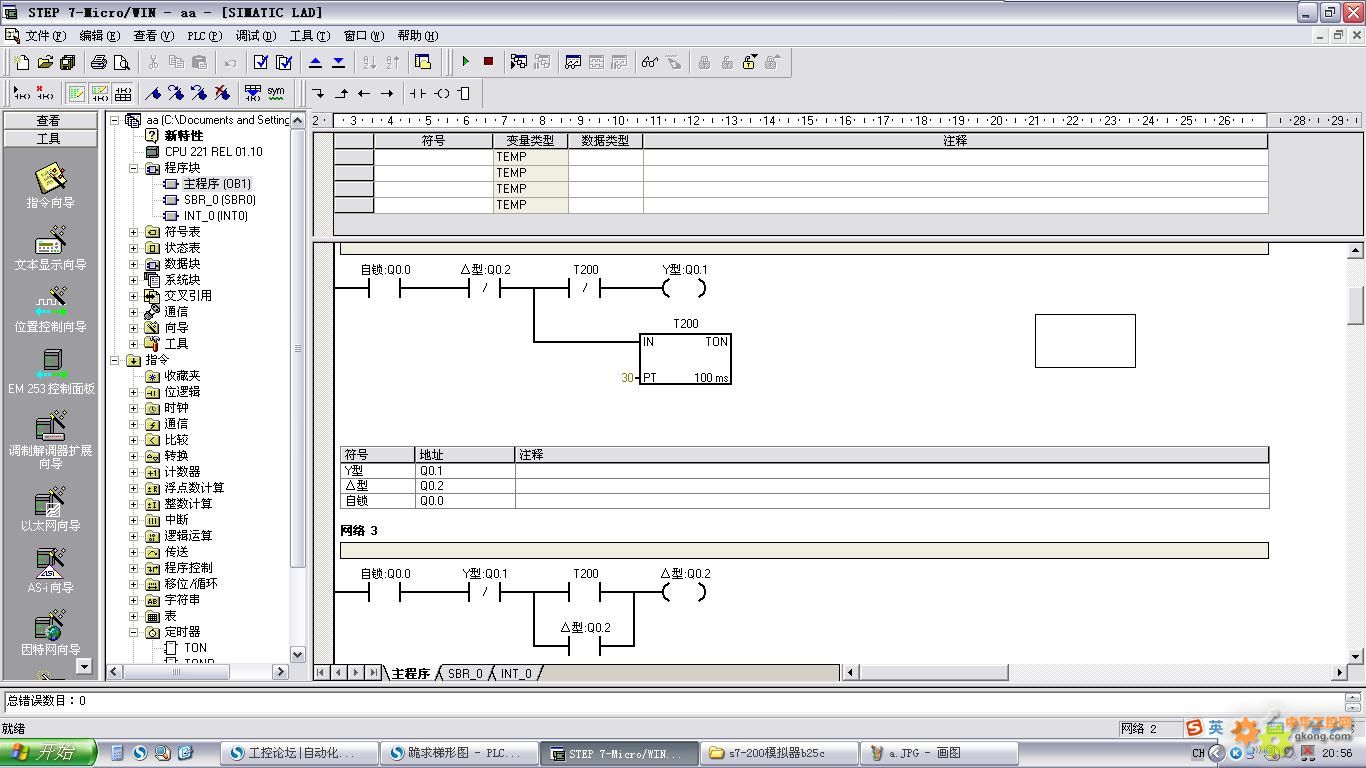
Task: Click the Line Up toolbar icon
Action: tap(341, 93)
